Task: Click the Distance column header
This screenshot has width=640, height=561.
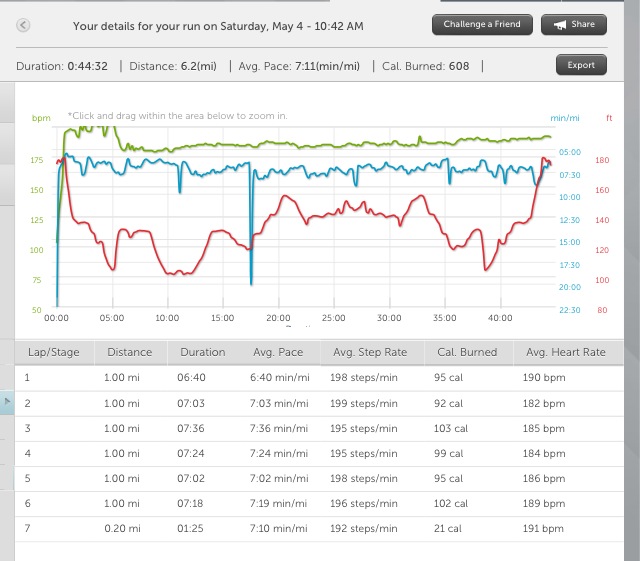Action: pyautogui.click(x=129, y=352)
